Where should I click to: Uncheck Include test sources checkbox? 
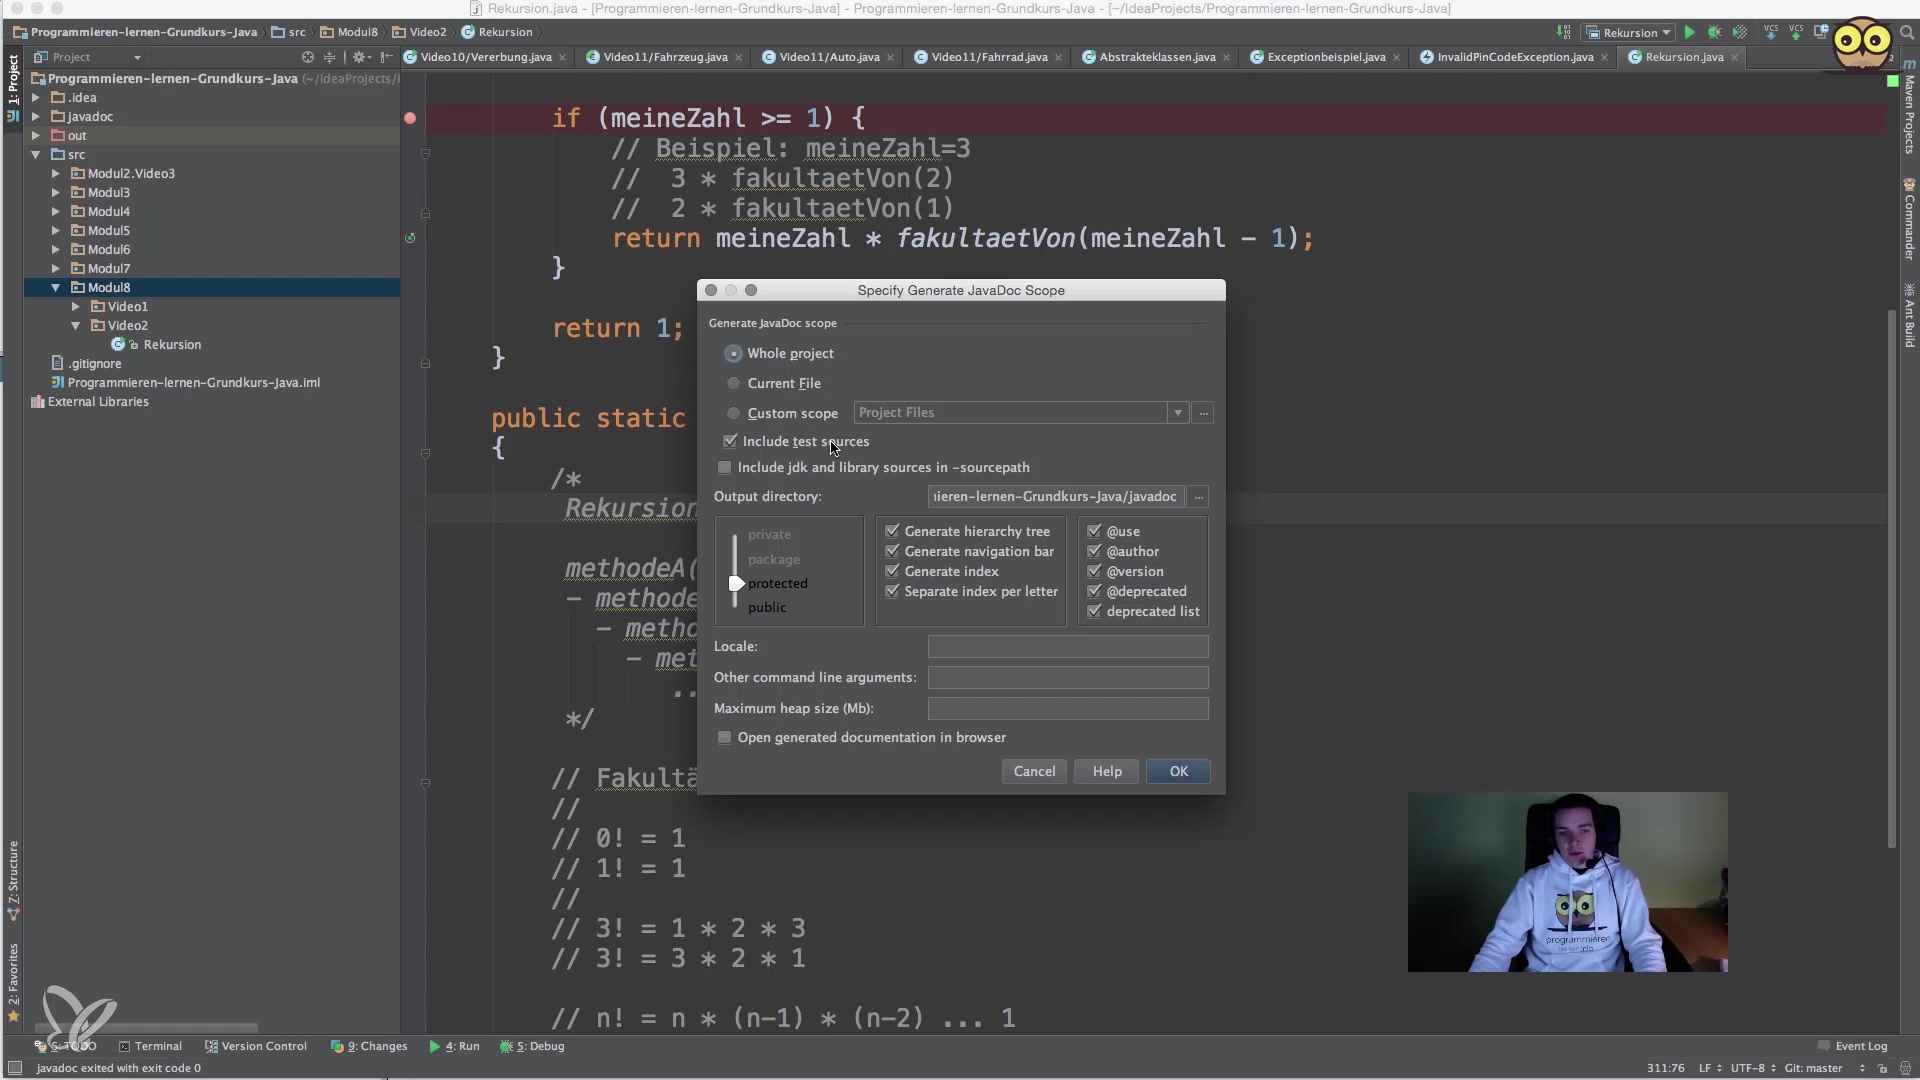[730, 441]
